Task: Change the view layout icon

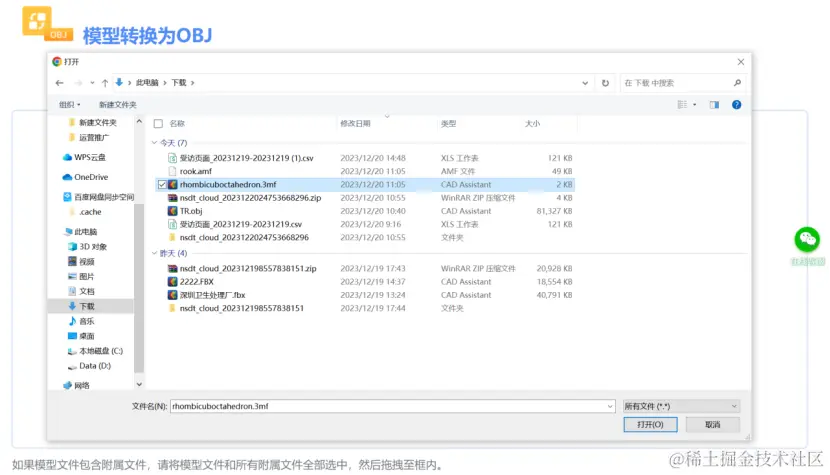Action: pyautogui.click(x=682, y=105)
